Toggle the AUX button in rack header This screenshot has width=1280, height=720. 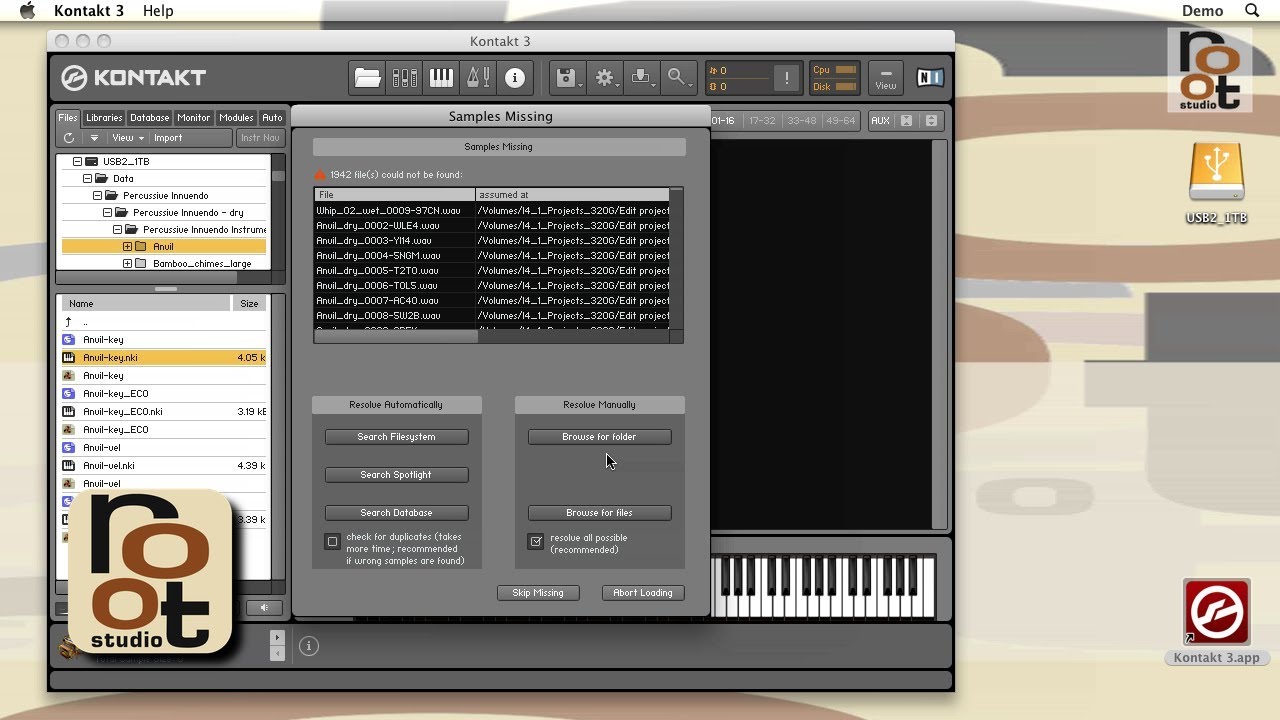tap(880, 121)
